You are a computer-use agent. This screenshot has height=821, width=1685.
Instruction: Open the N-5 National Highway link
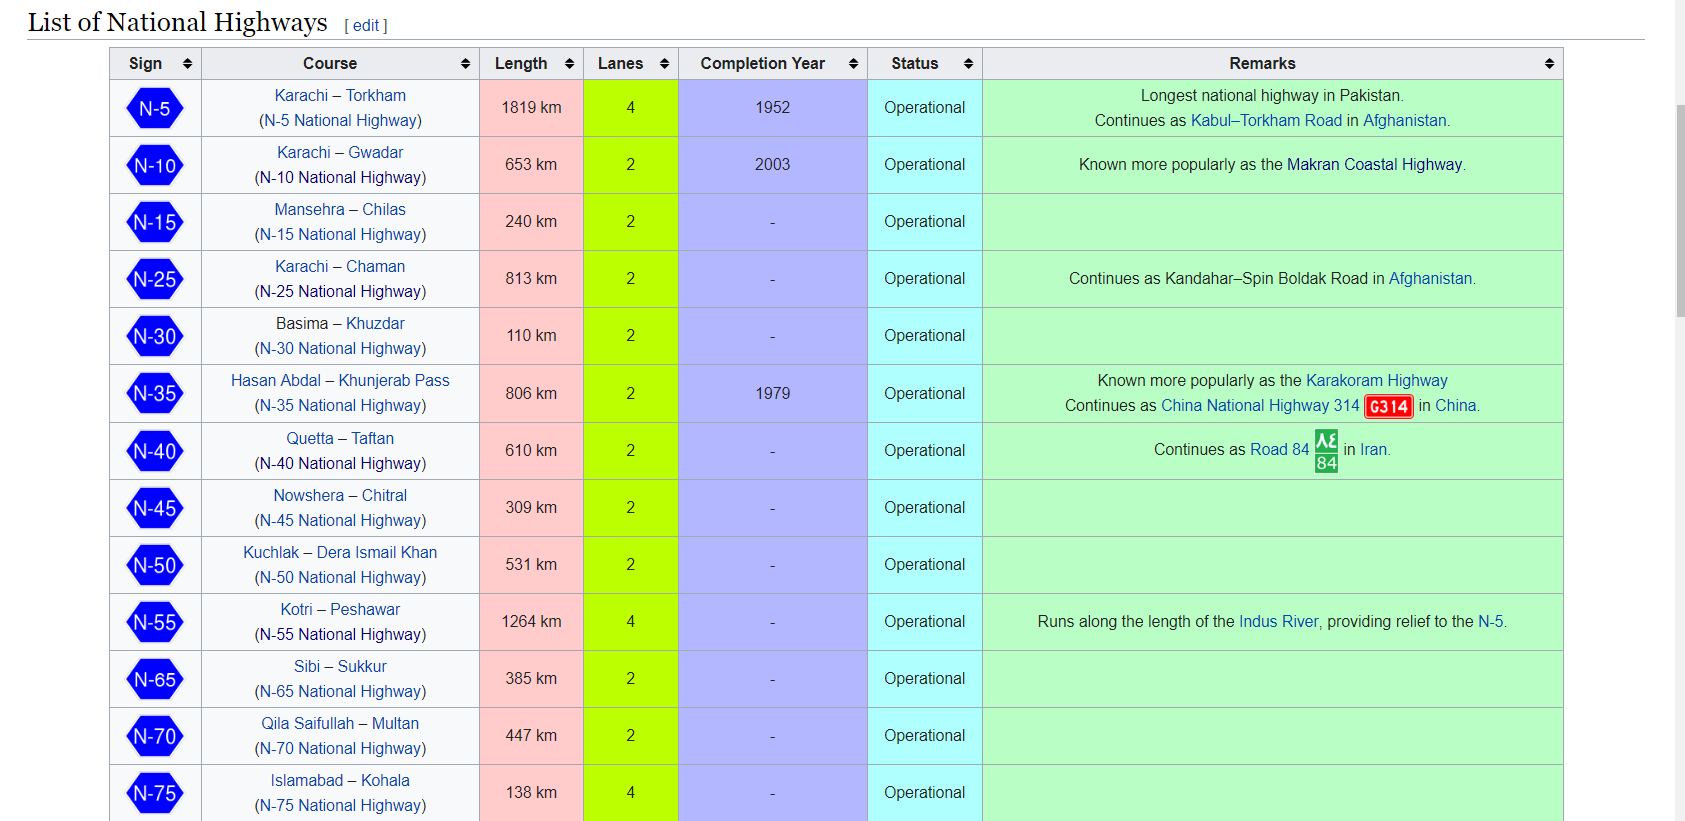(340, 120)
